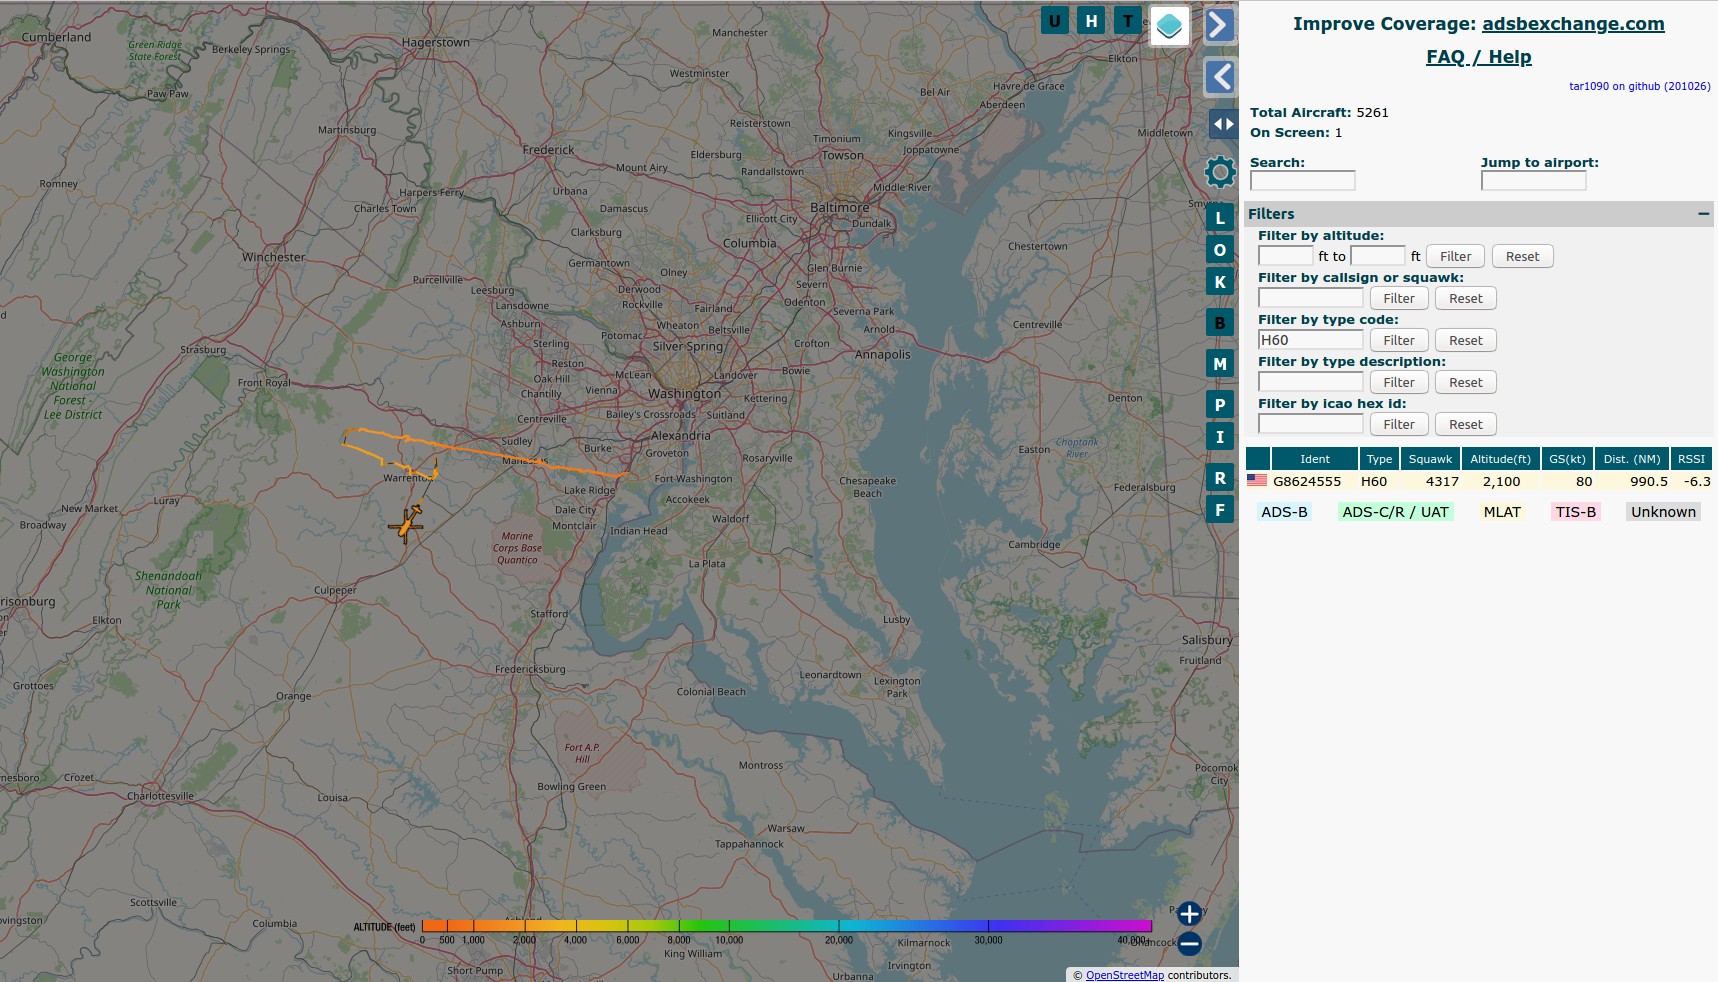
Task: Collapse the Filters panel
Action: pos(1703,213)
